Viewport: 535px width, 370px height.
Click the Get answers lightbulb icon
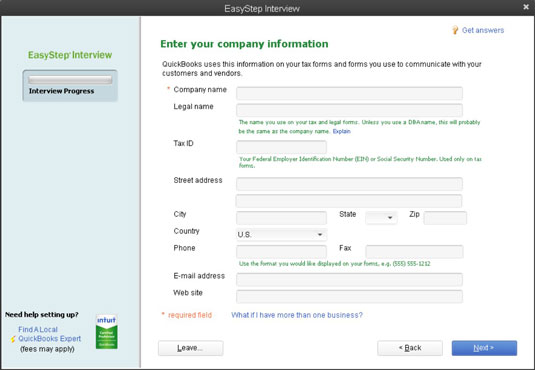pos(455,30)
